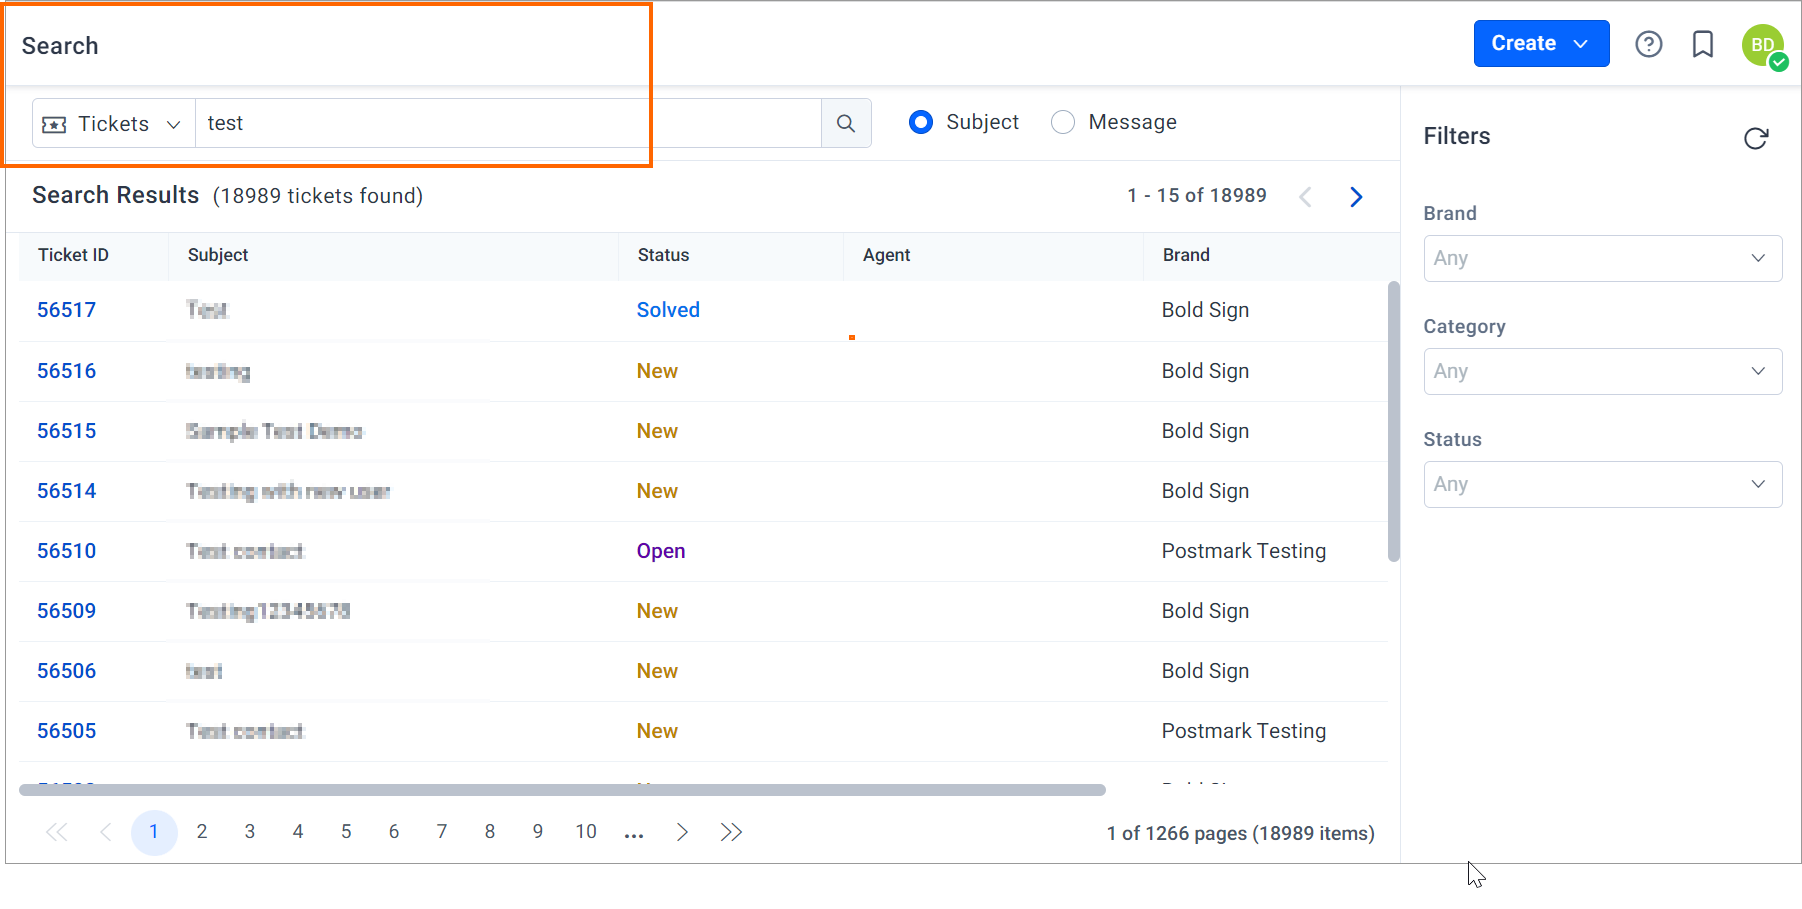This screenshot has height=909, width=1802.
Task: Go to page 10
Action: pos(586,832)
